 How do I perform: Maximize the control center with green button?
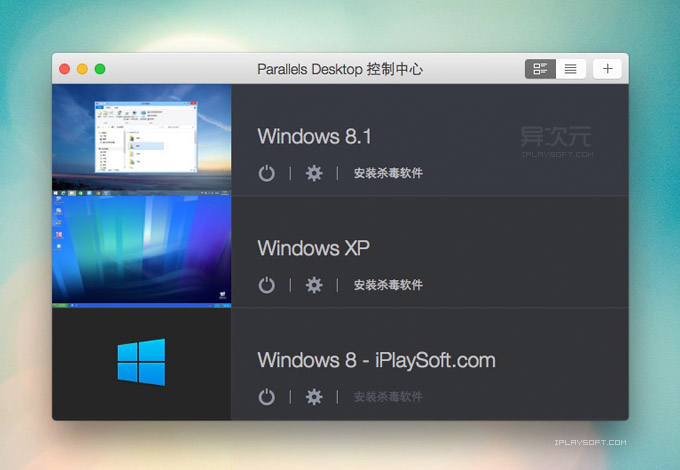click(100, 69)
